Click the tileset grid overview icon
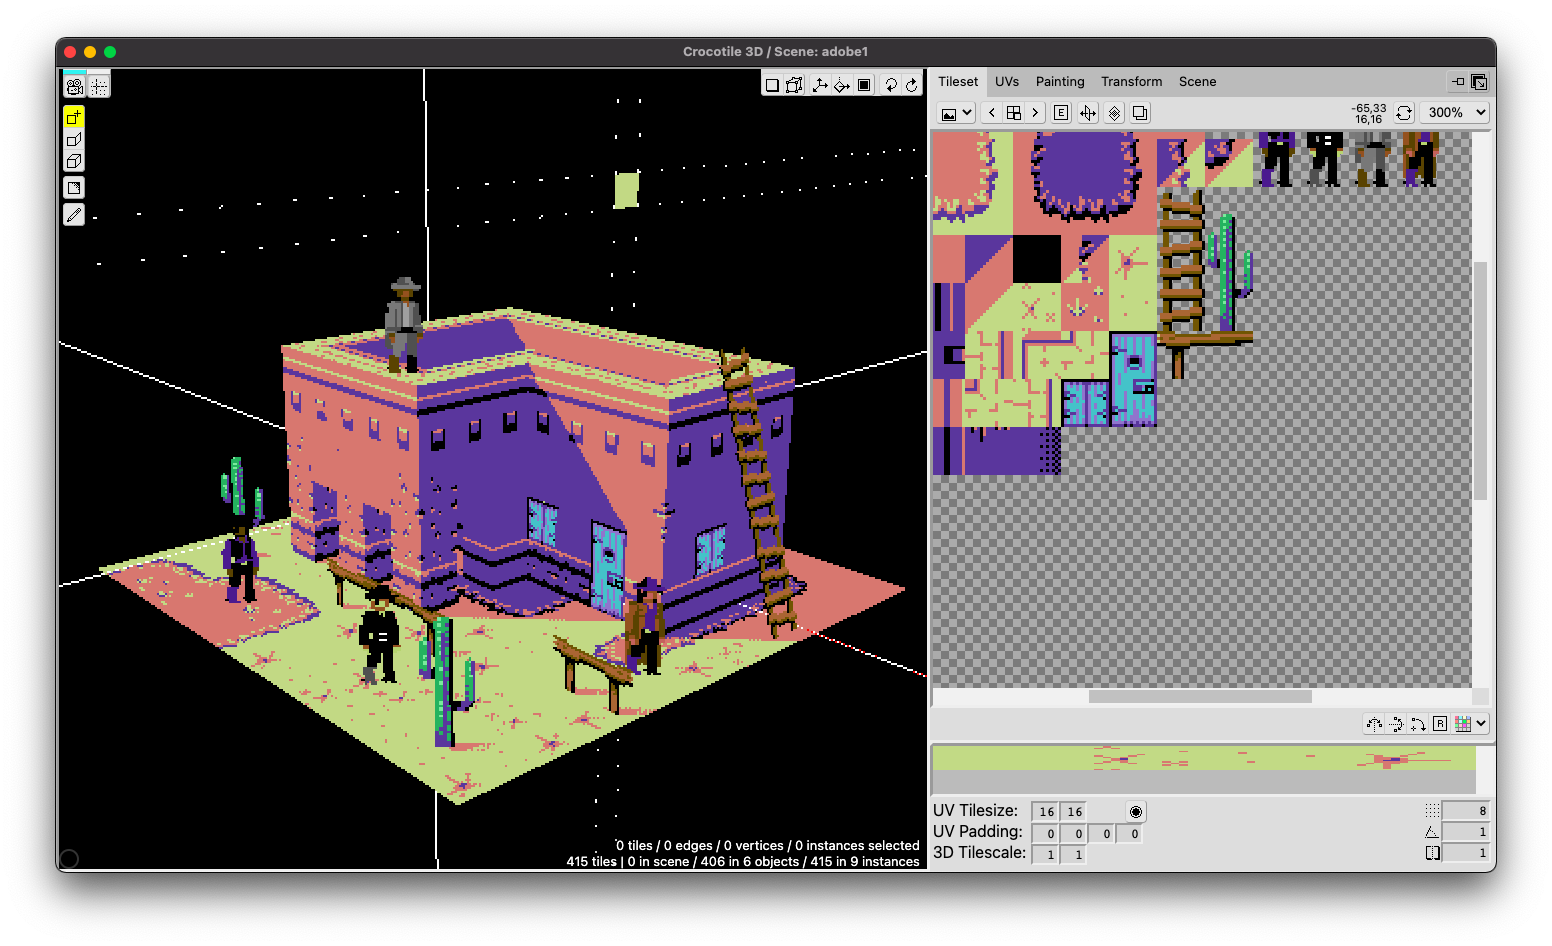1552x946 pixels. (x=1013, y=113)
